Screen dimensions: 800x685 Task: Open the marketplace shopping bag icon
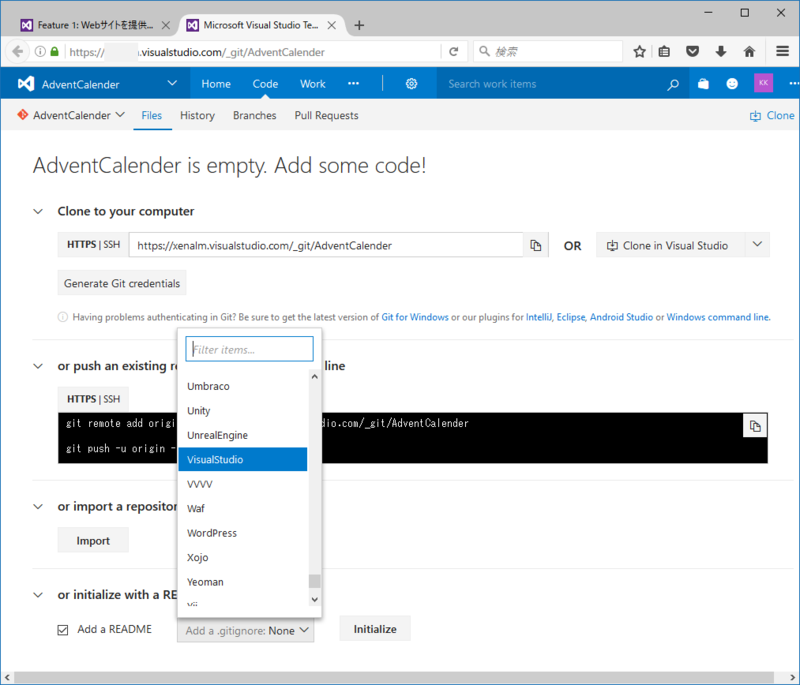(x=703, y=84)
